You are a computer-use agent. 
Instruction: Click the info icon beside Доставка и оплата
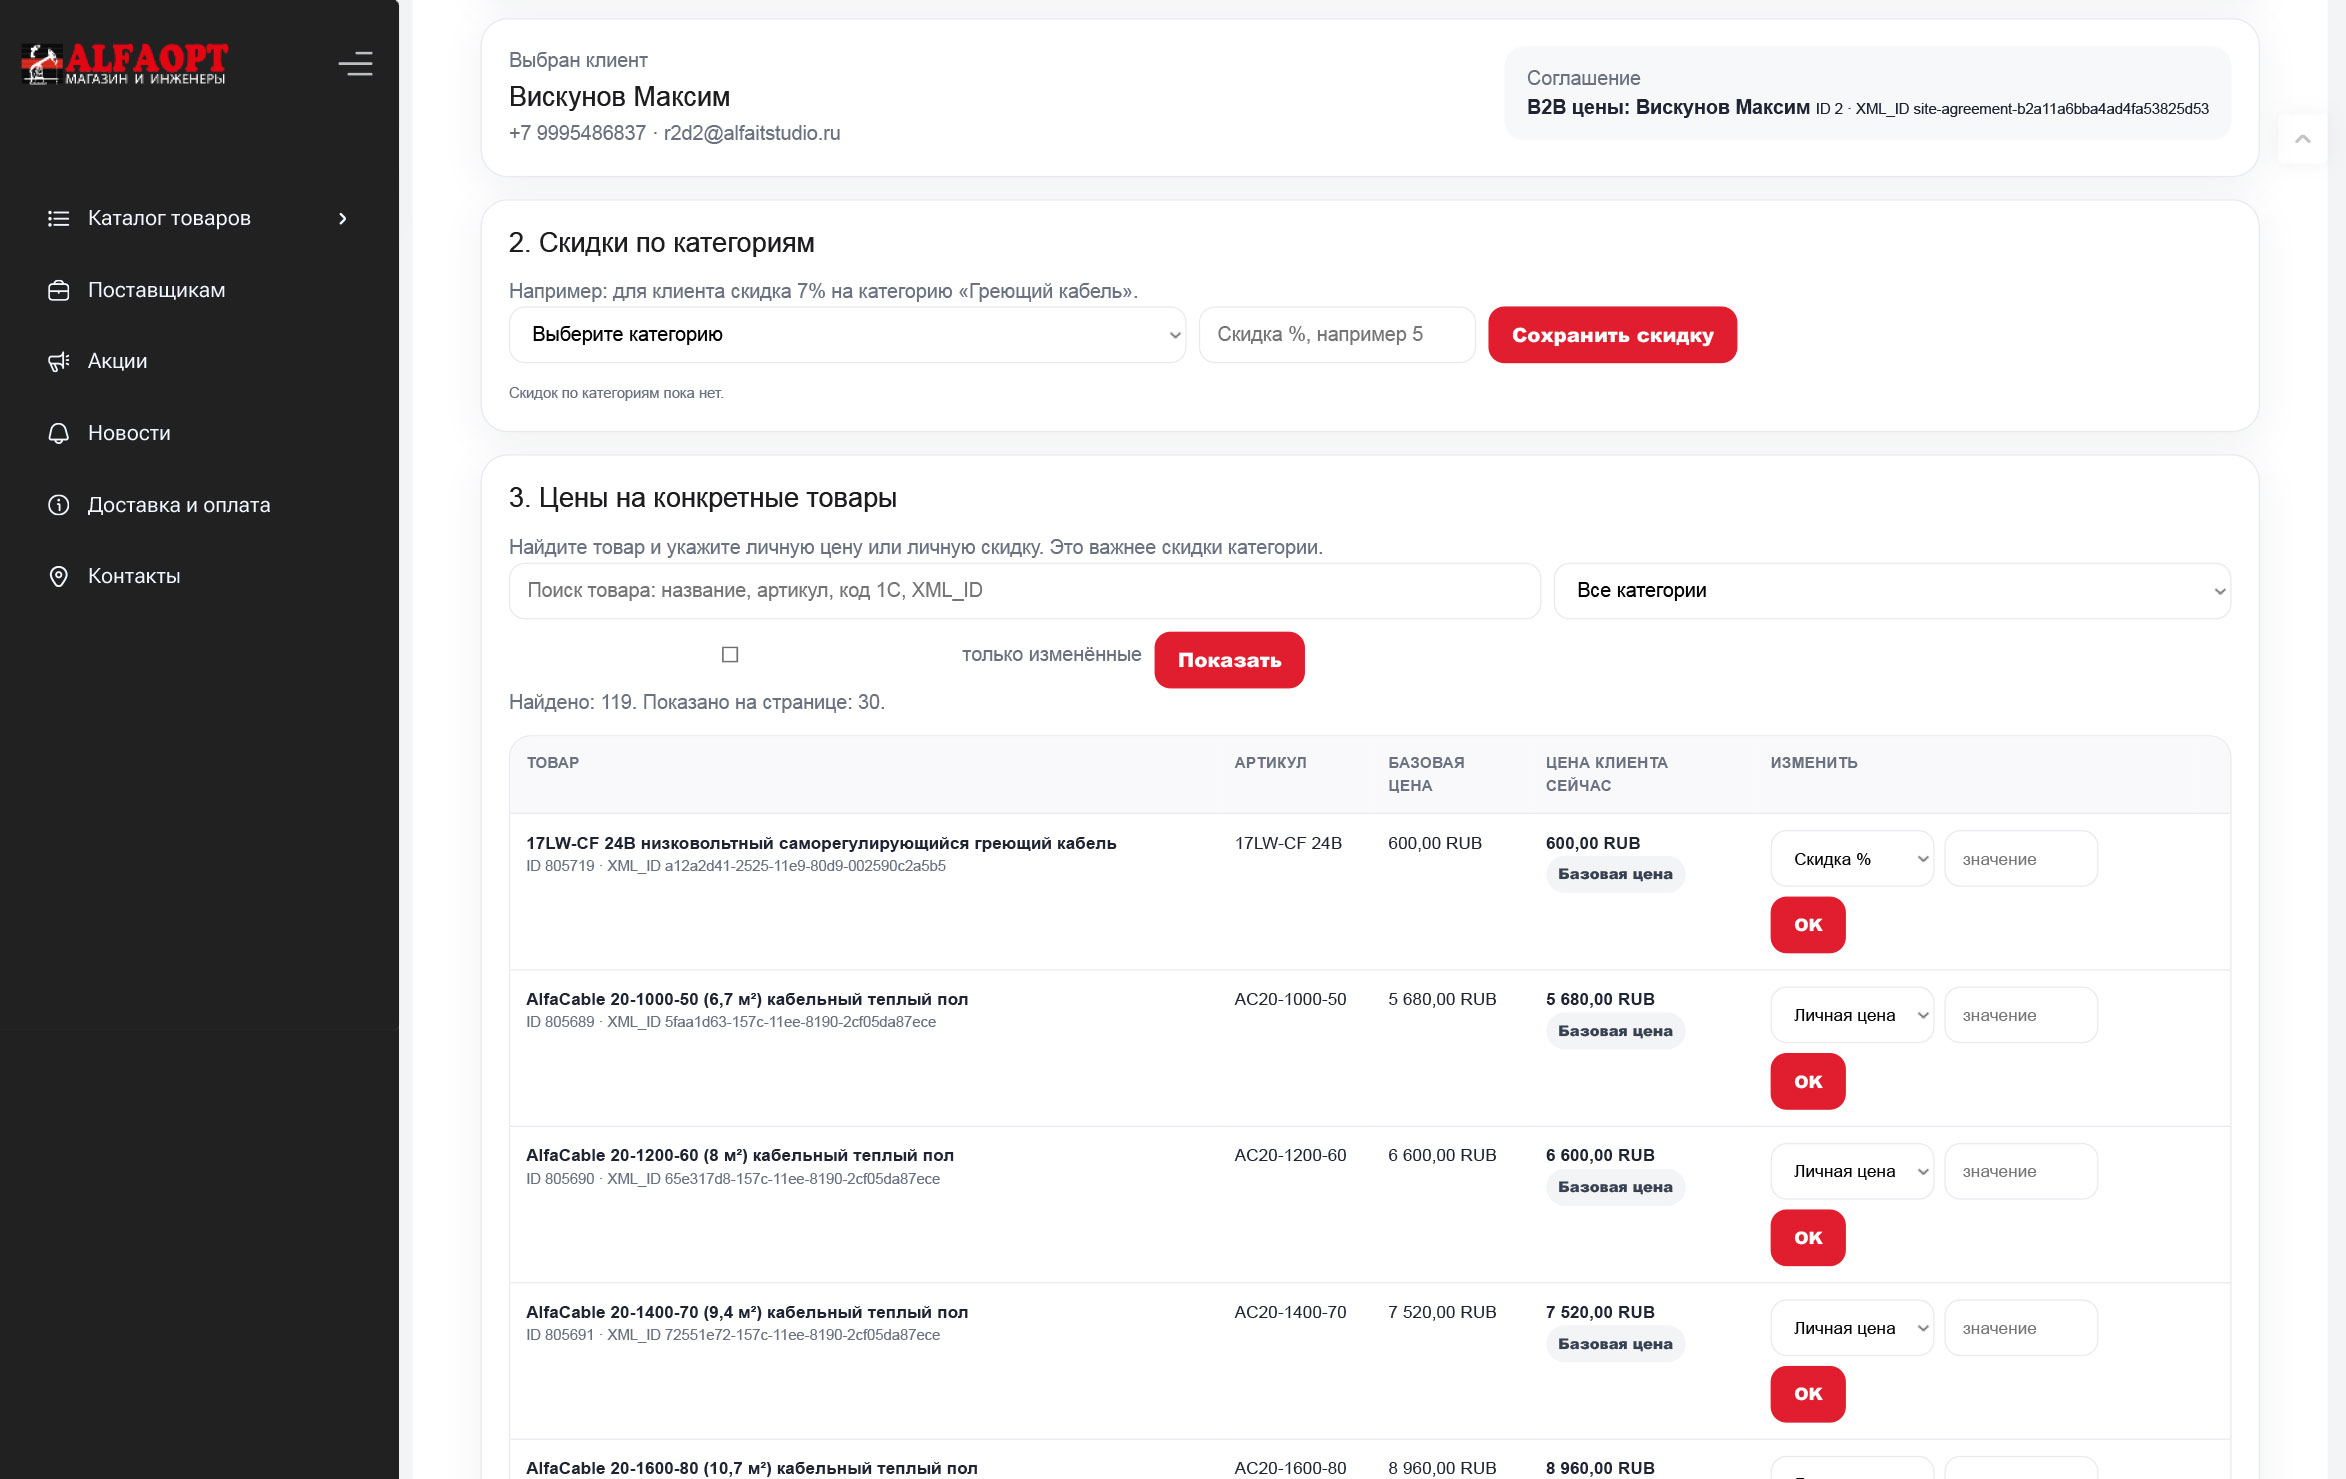coord(59,505)
